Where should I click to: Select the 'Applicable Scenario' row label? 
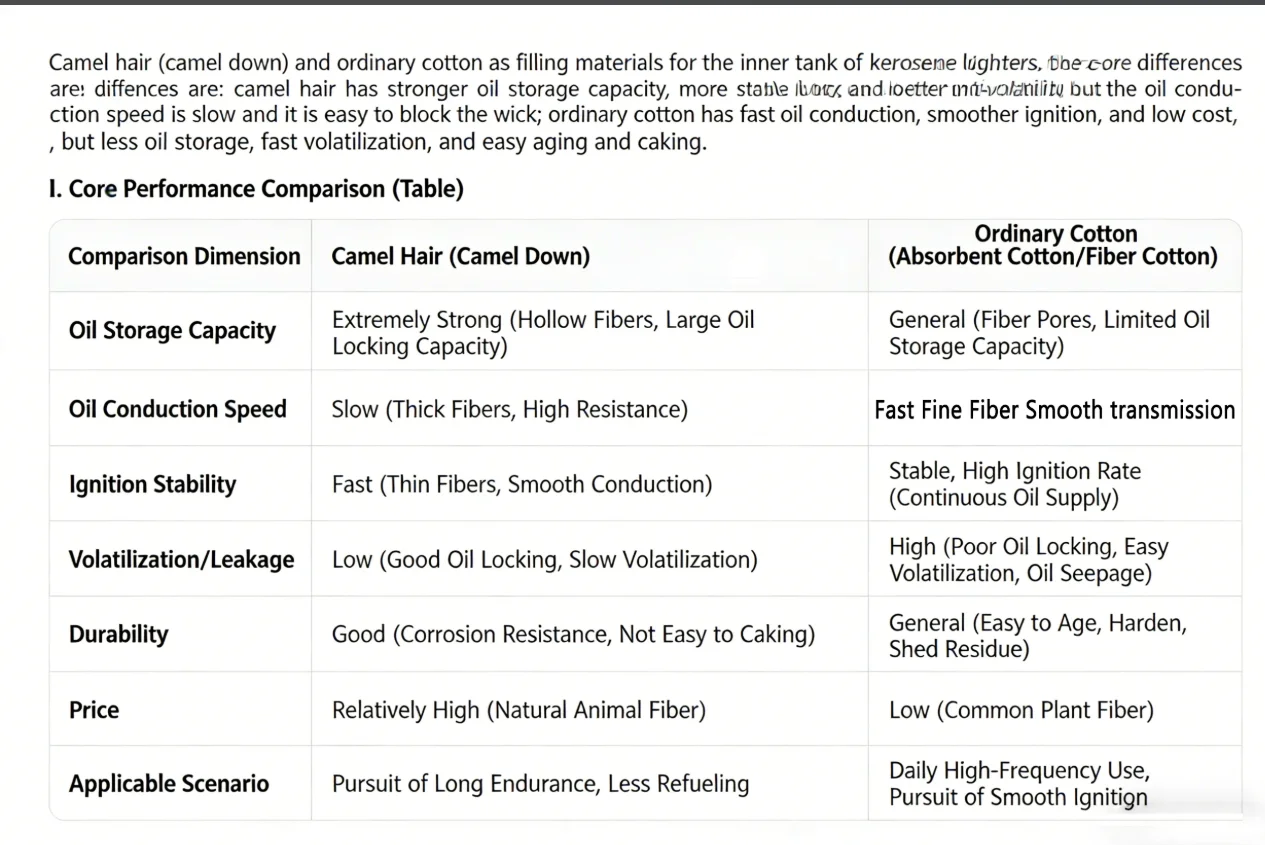point(169,784)
